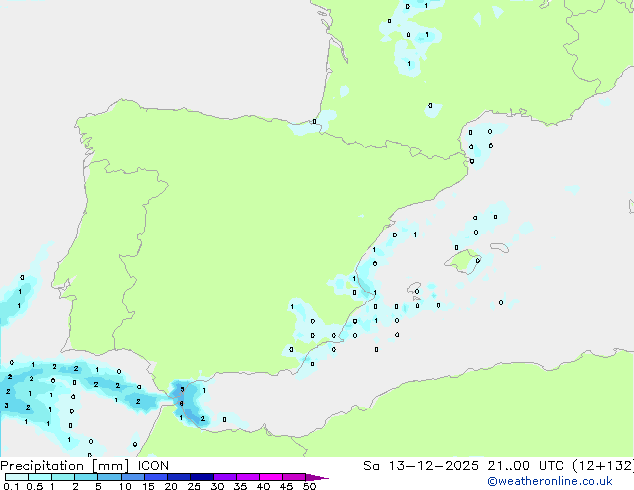634x490 pixels.
Task: Click the "Precipitation [mm]" title label
Action: 60,465
